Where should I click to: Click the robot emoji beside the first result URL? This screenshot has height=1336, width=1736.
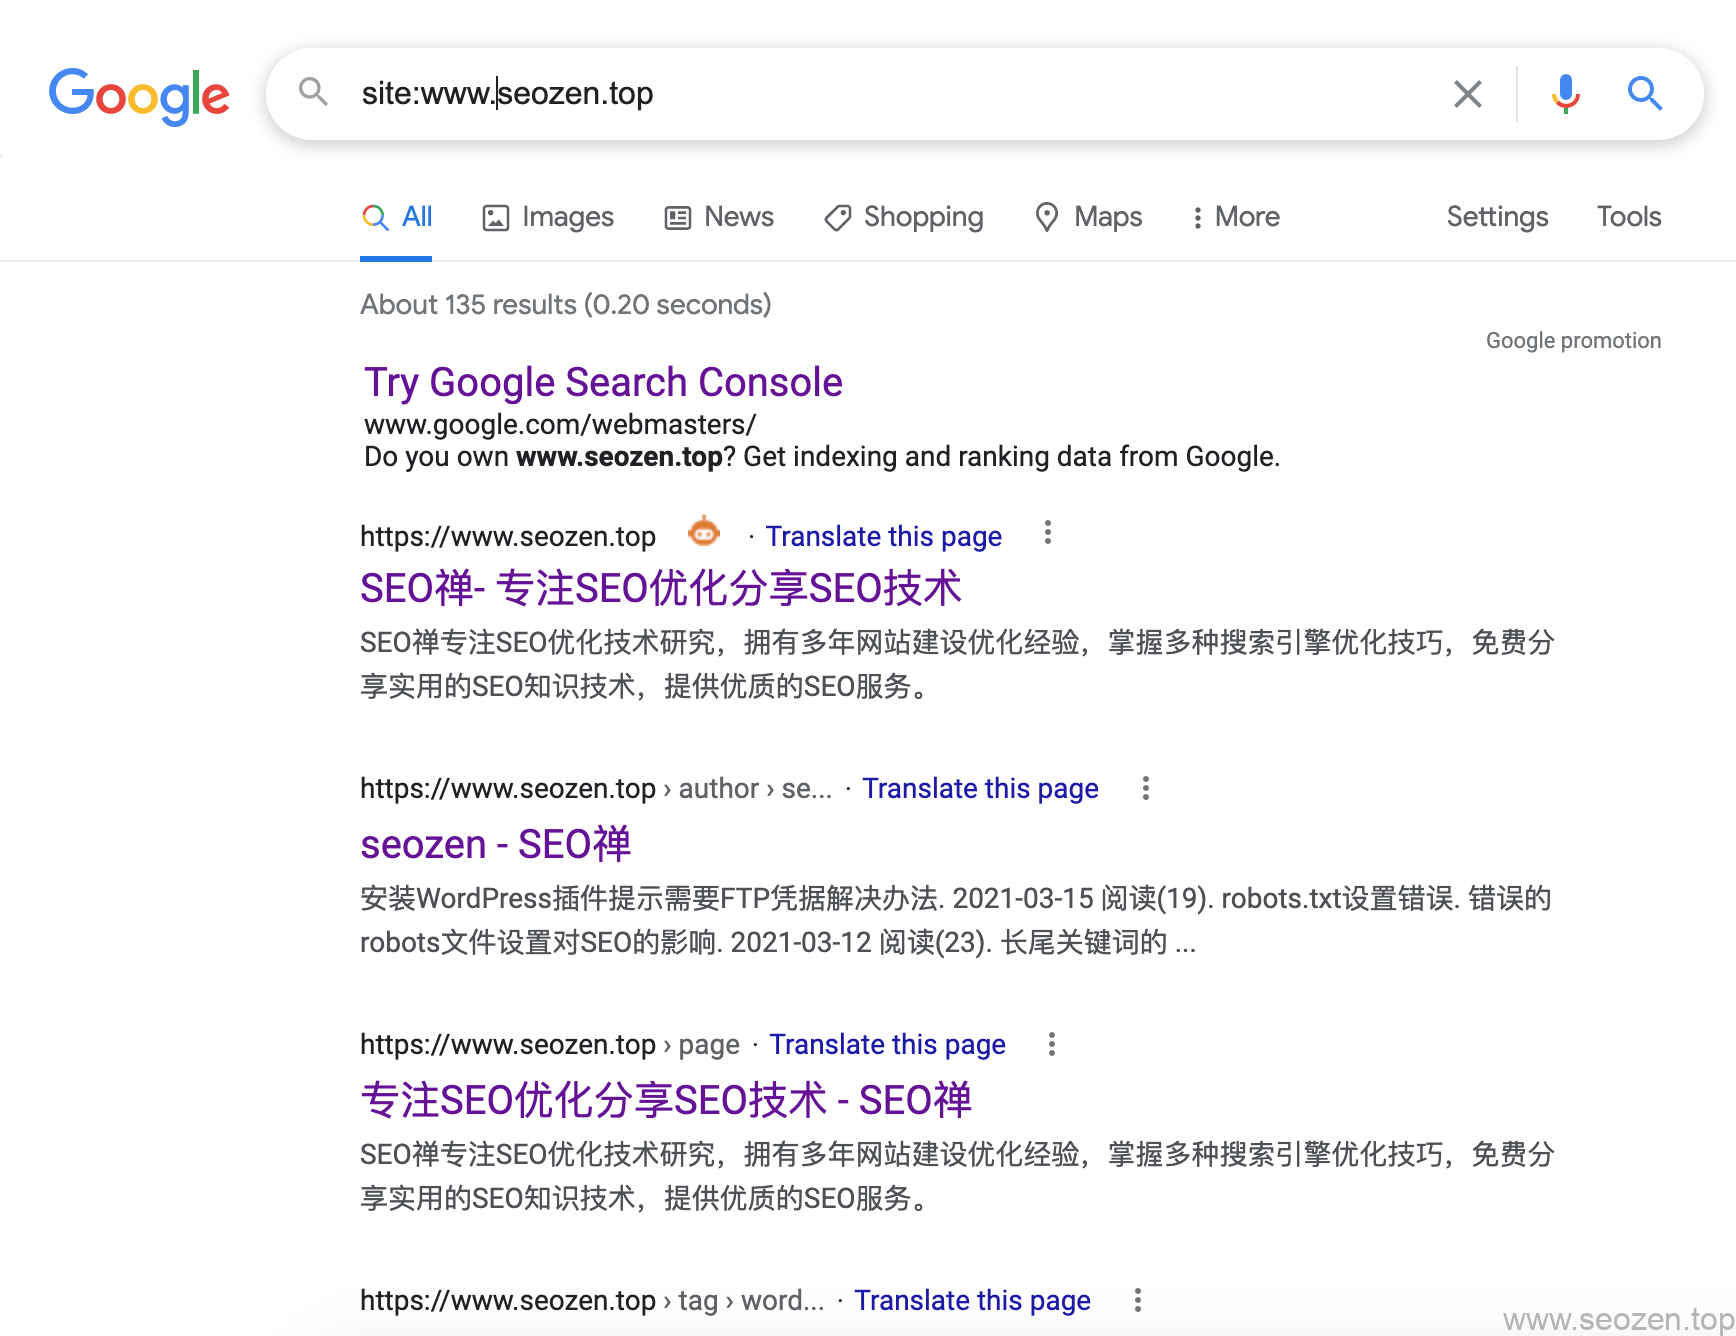click(x=704, y=532)
